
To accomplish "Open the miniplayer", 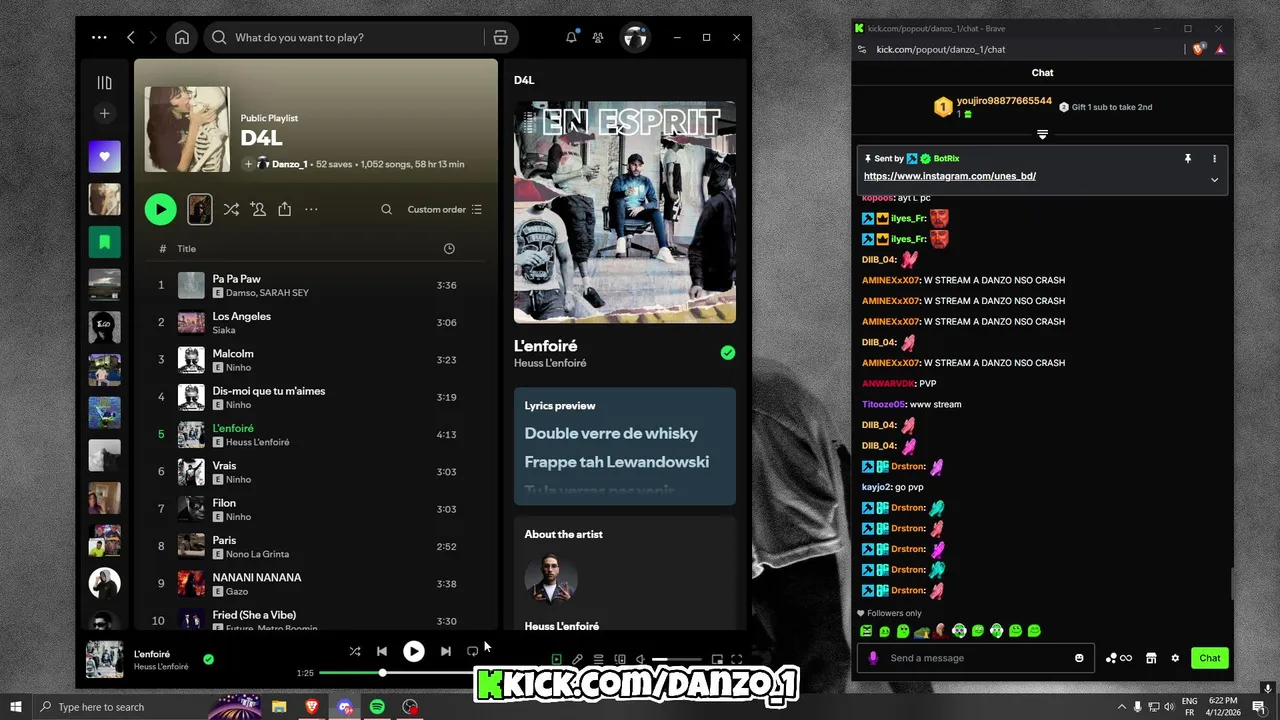I will (717, 659).
